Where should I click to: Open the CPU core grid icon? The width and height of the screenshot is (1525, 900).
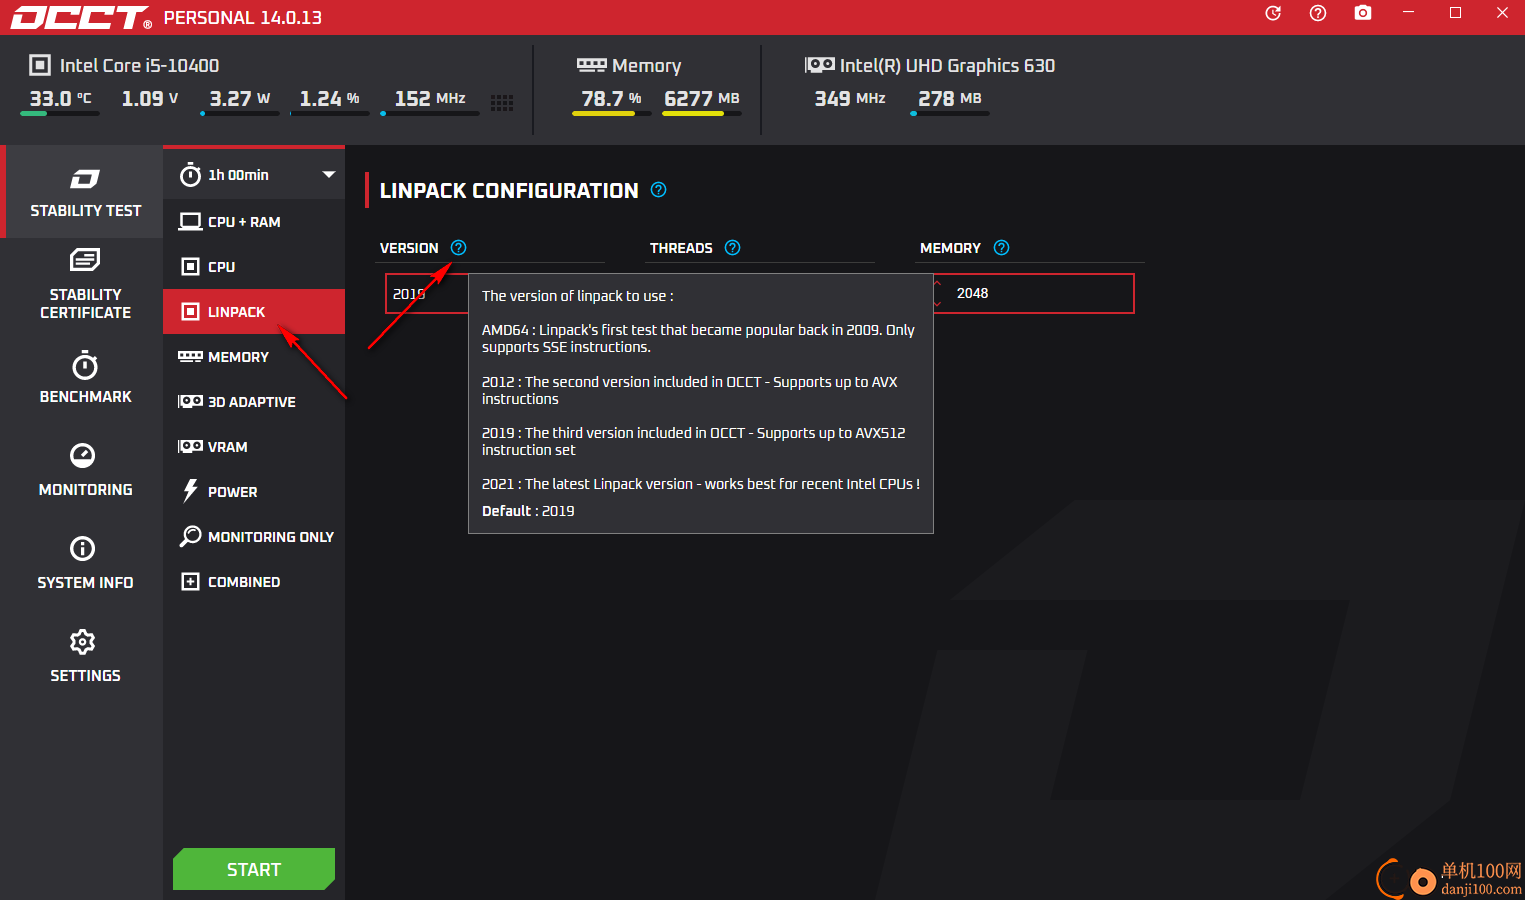(502, 103)
